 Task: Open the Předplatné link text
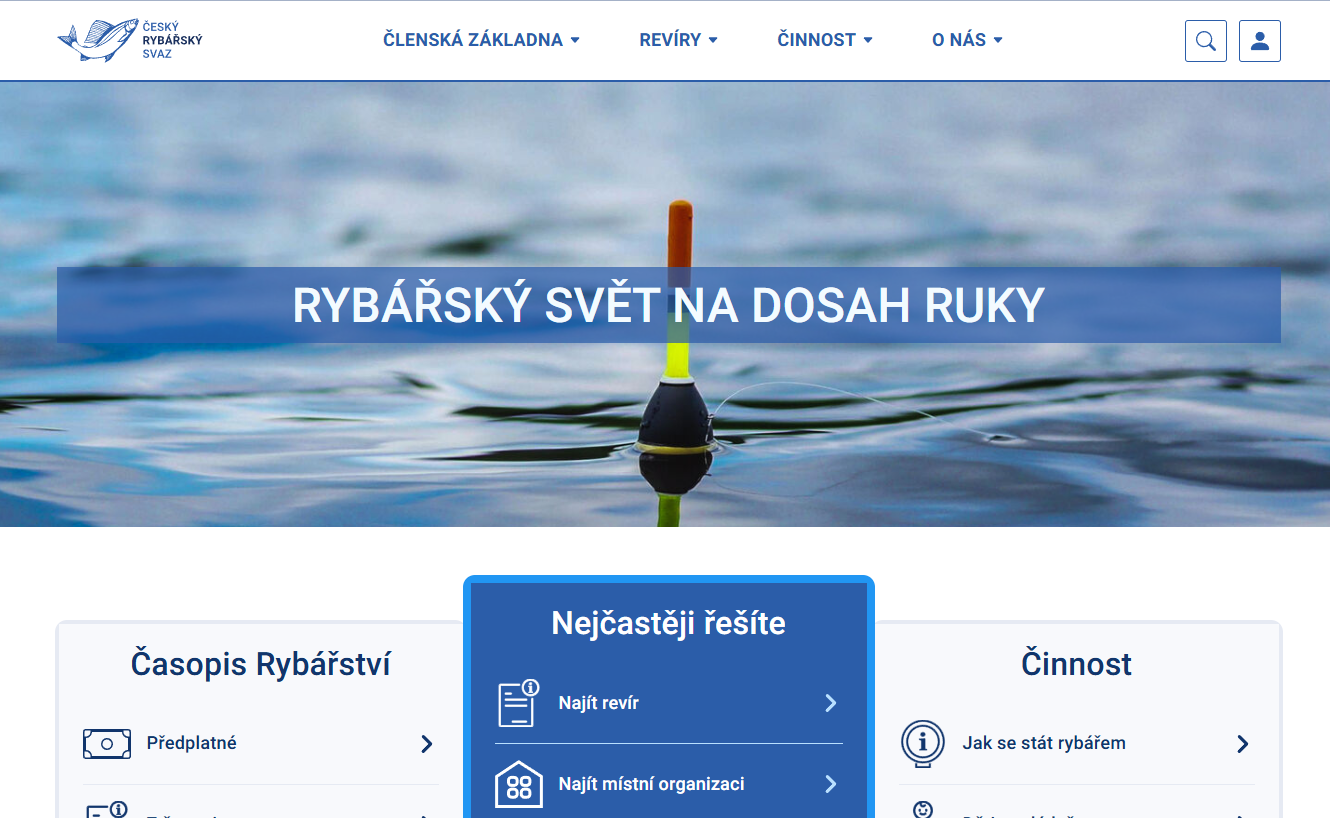tap(191, 744)
